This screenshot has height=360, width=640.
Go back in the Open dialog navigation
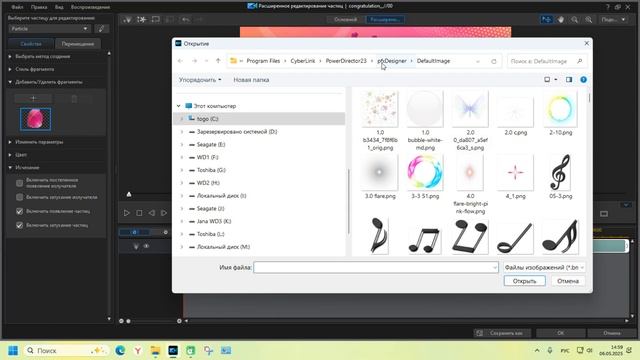click(x=180, y=61)
